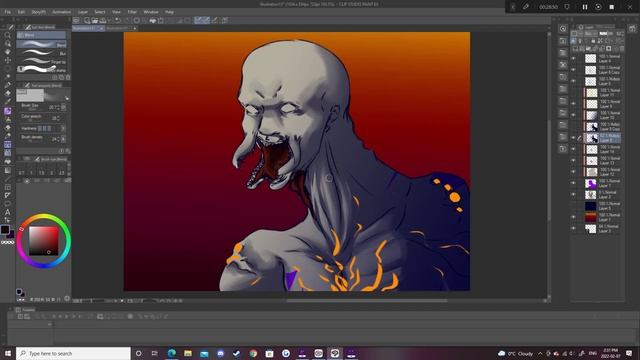640x360 pixels.
Task: Open sub tool detail wrench icon
Action: [x=67, y=151]
